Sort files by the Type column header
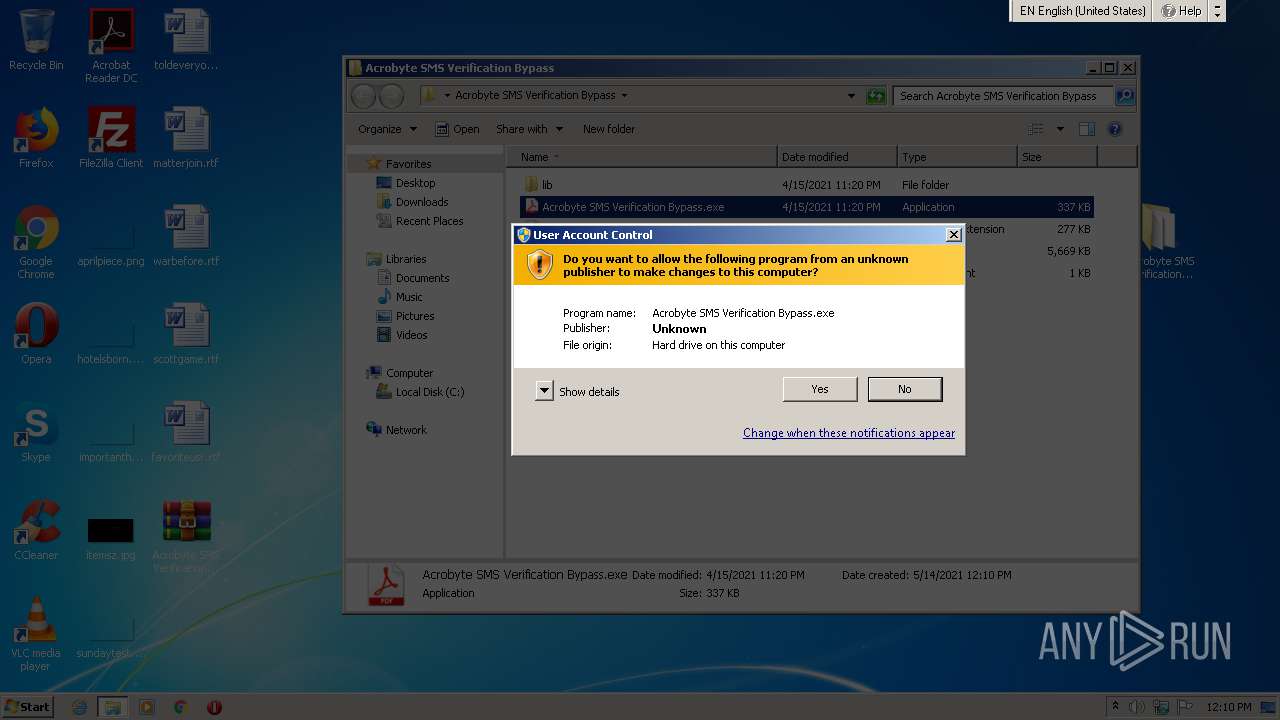 [957, 157]
